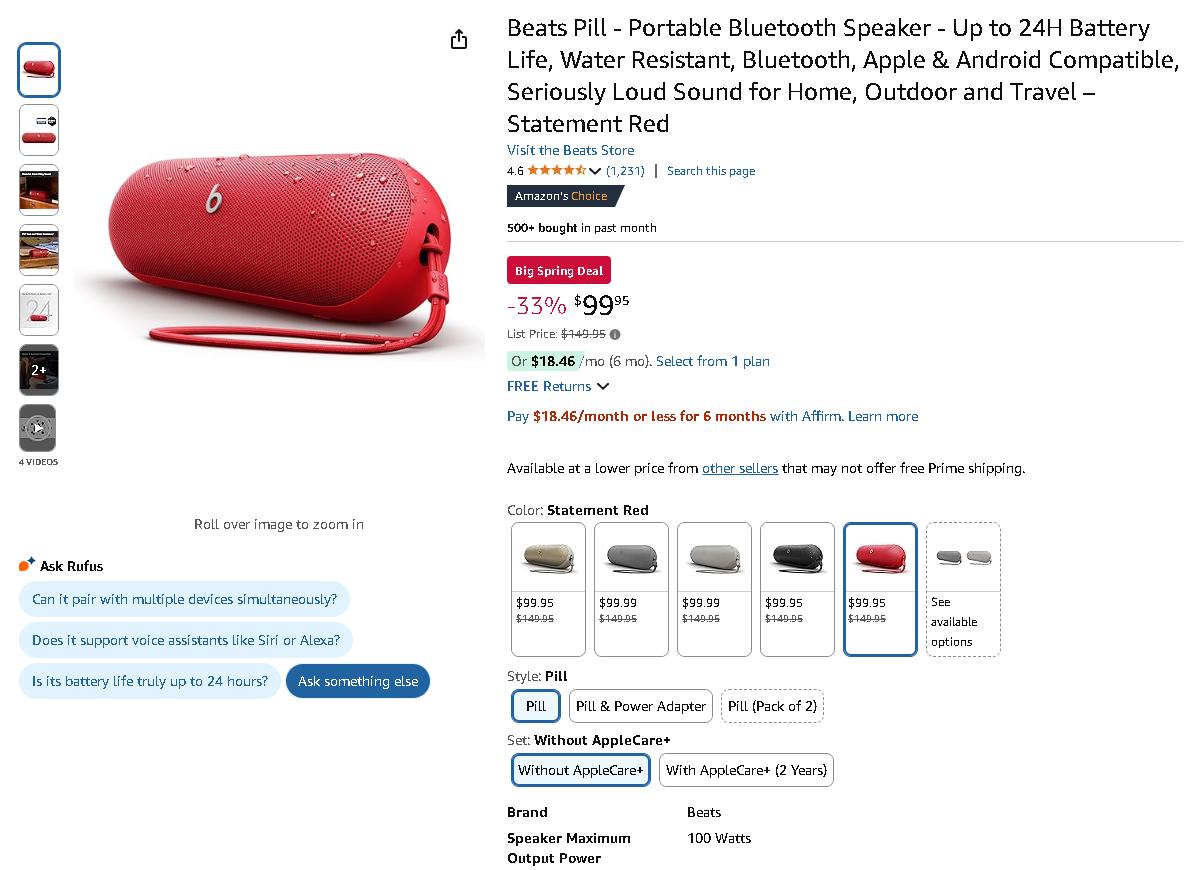
Task: Ask Rufus about battery life question
Action: pyautogui.click(x=150, y=681)
